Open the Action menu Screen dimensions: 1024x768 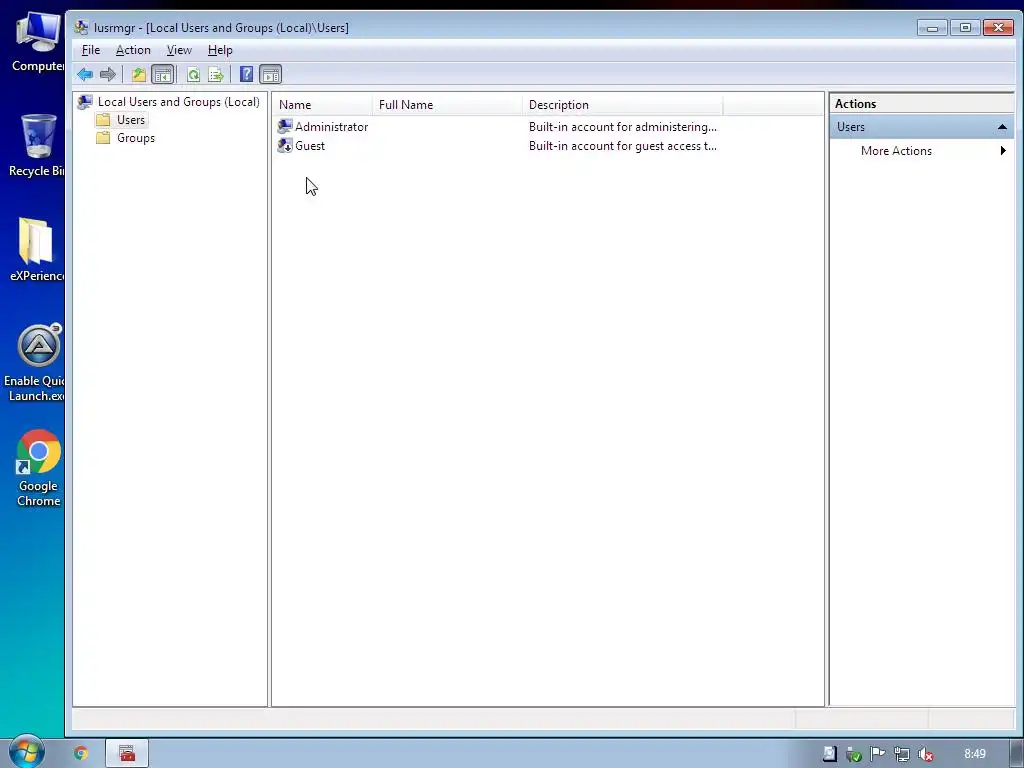pos(133,50)
